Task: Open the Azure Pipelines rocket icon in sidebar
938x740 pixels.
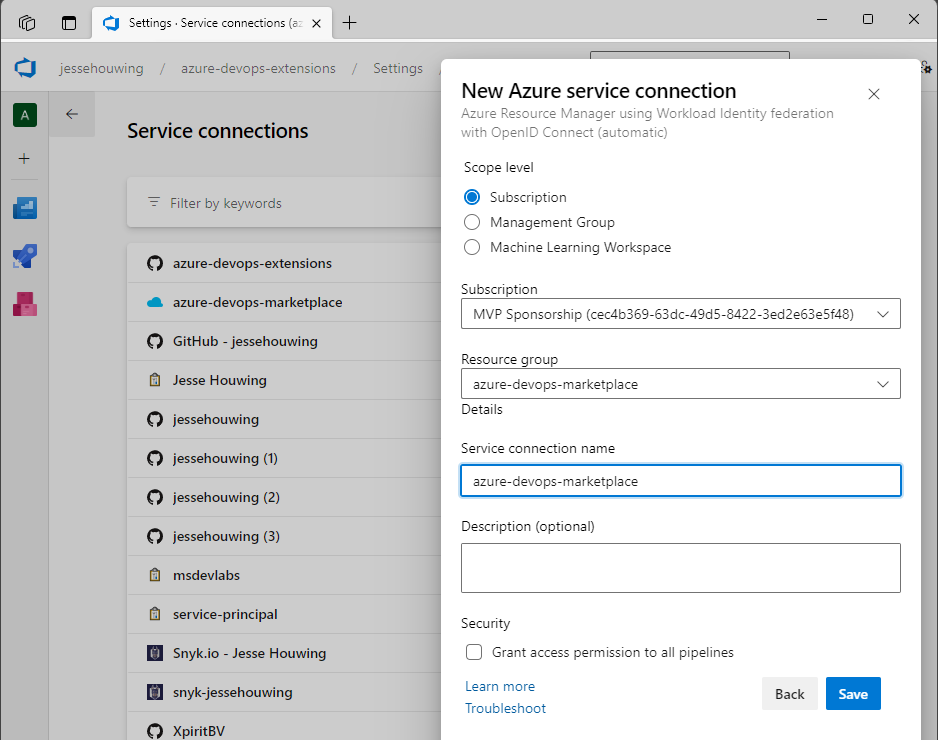Action: click(25, 255)
